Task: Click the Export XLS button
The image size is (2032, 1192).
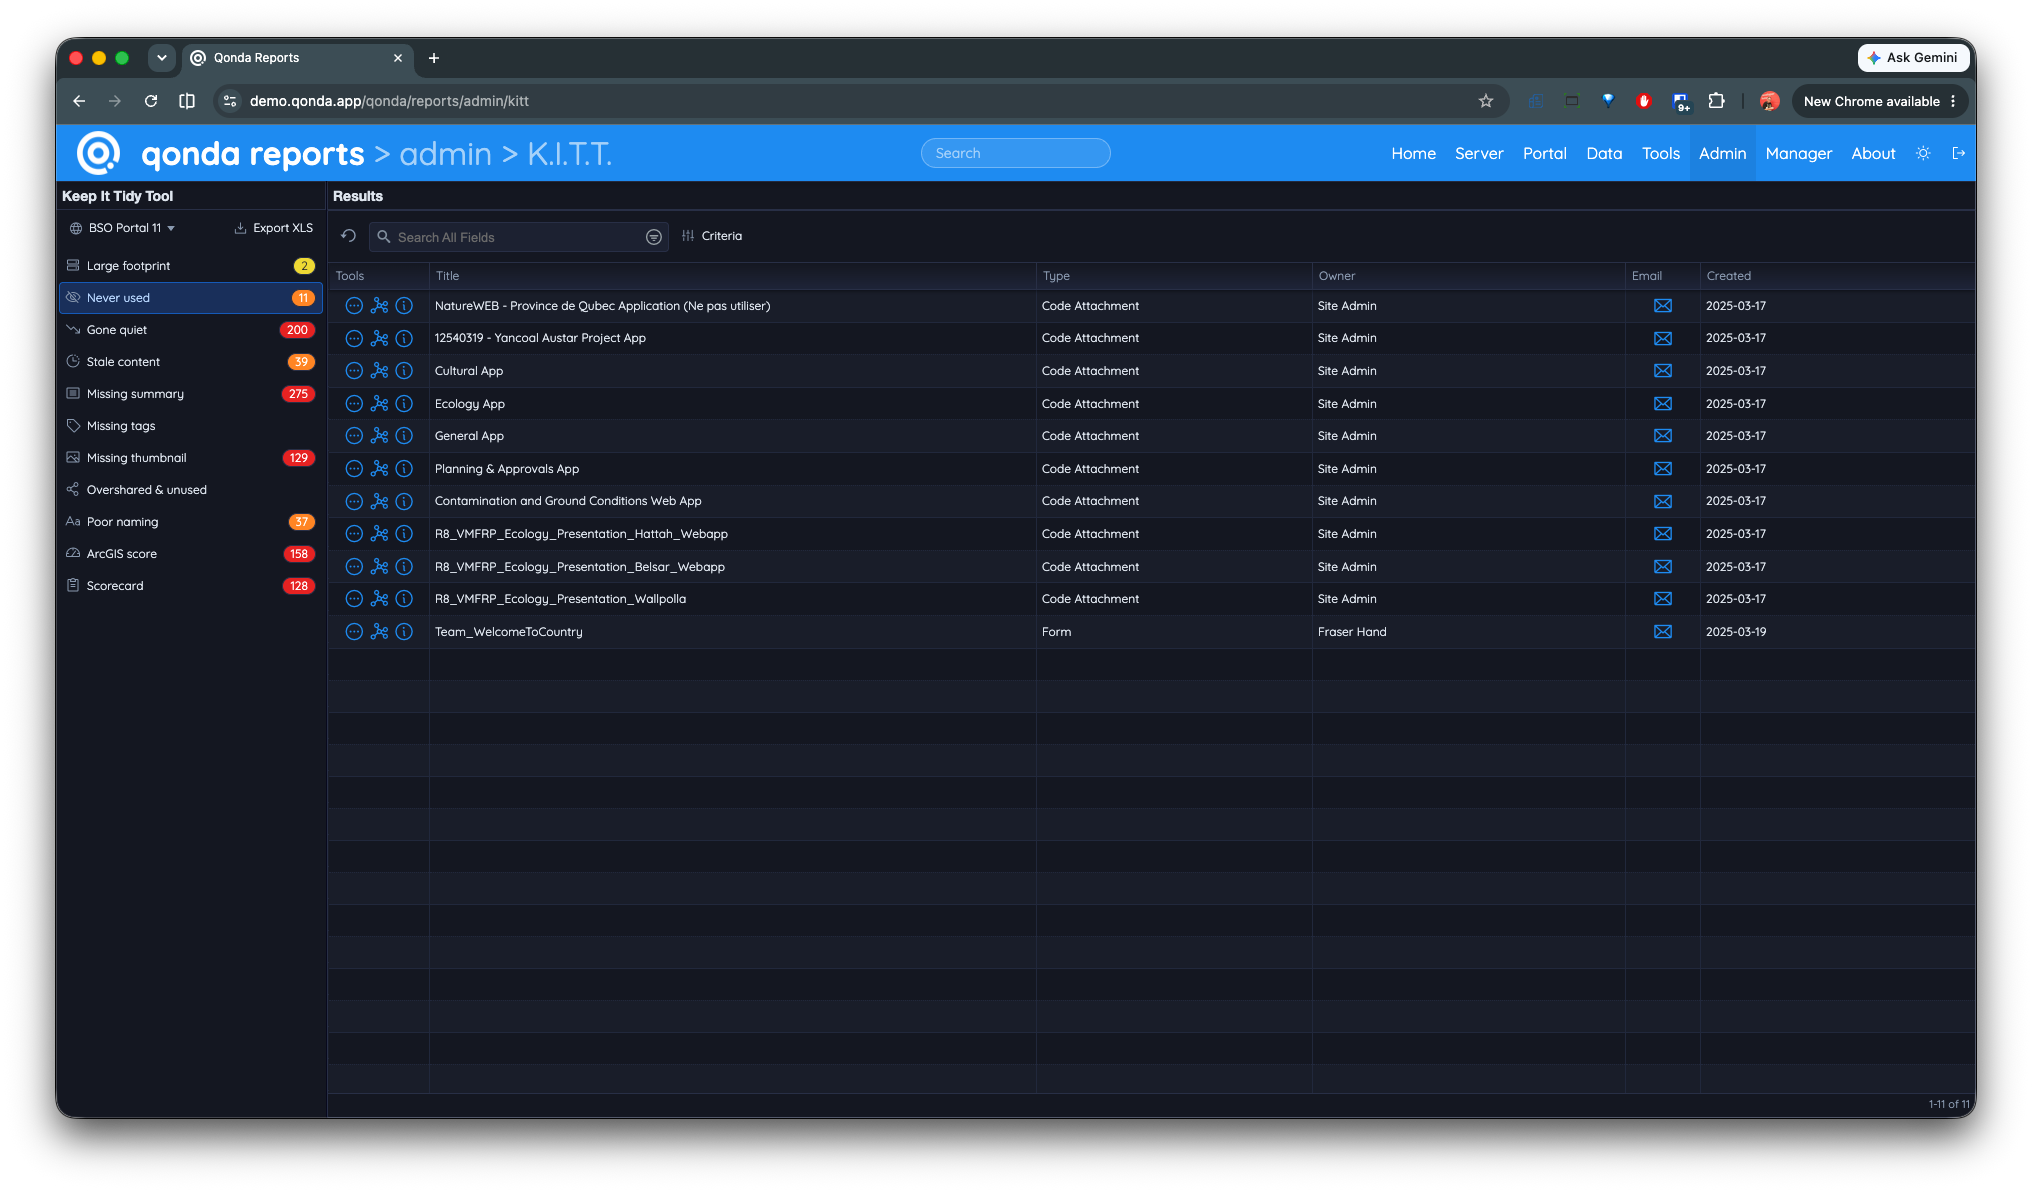Action: click(x=273, y=228)
